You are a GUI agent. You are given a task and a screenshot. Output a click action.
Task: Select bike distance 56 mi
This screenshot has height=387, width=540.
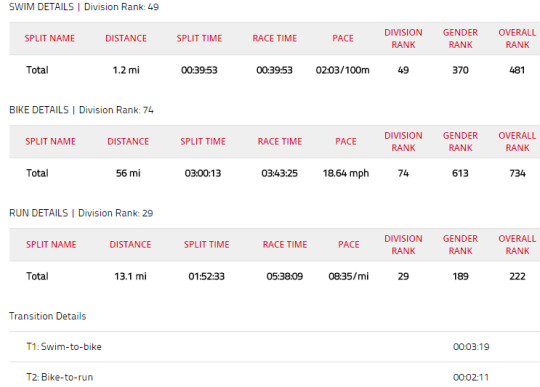[x=128, y=173]
